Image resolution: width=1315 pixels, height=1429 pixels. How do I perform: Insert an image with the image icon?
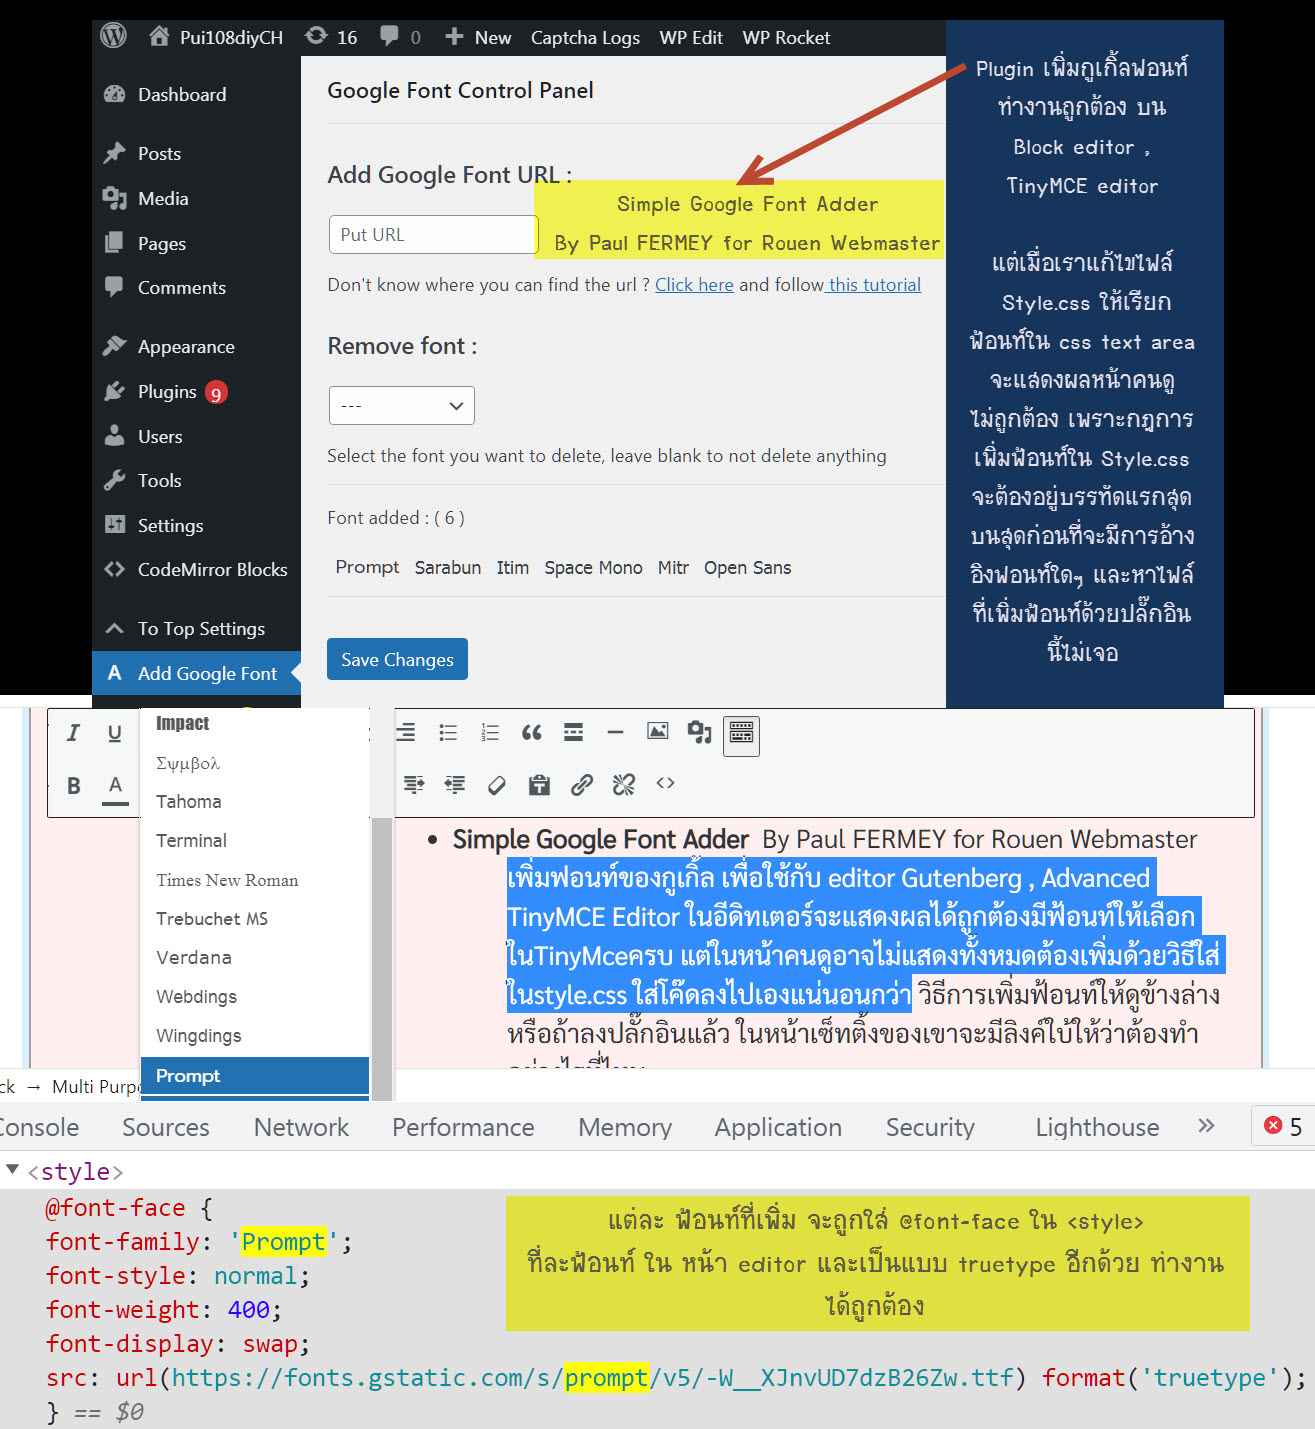coord(657,731)
